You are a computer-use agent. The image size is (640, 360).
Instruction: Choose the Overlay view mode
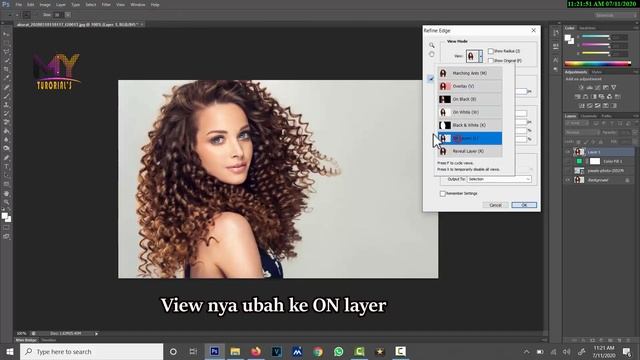(470, 86)
